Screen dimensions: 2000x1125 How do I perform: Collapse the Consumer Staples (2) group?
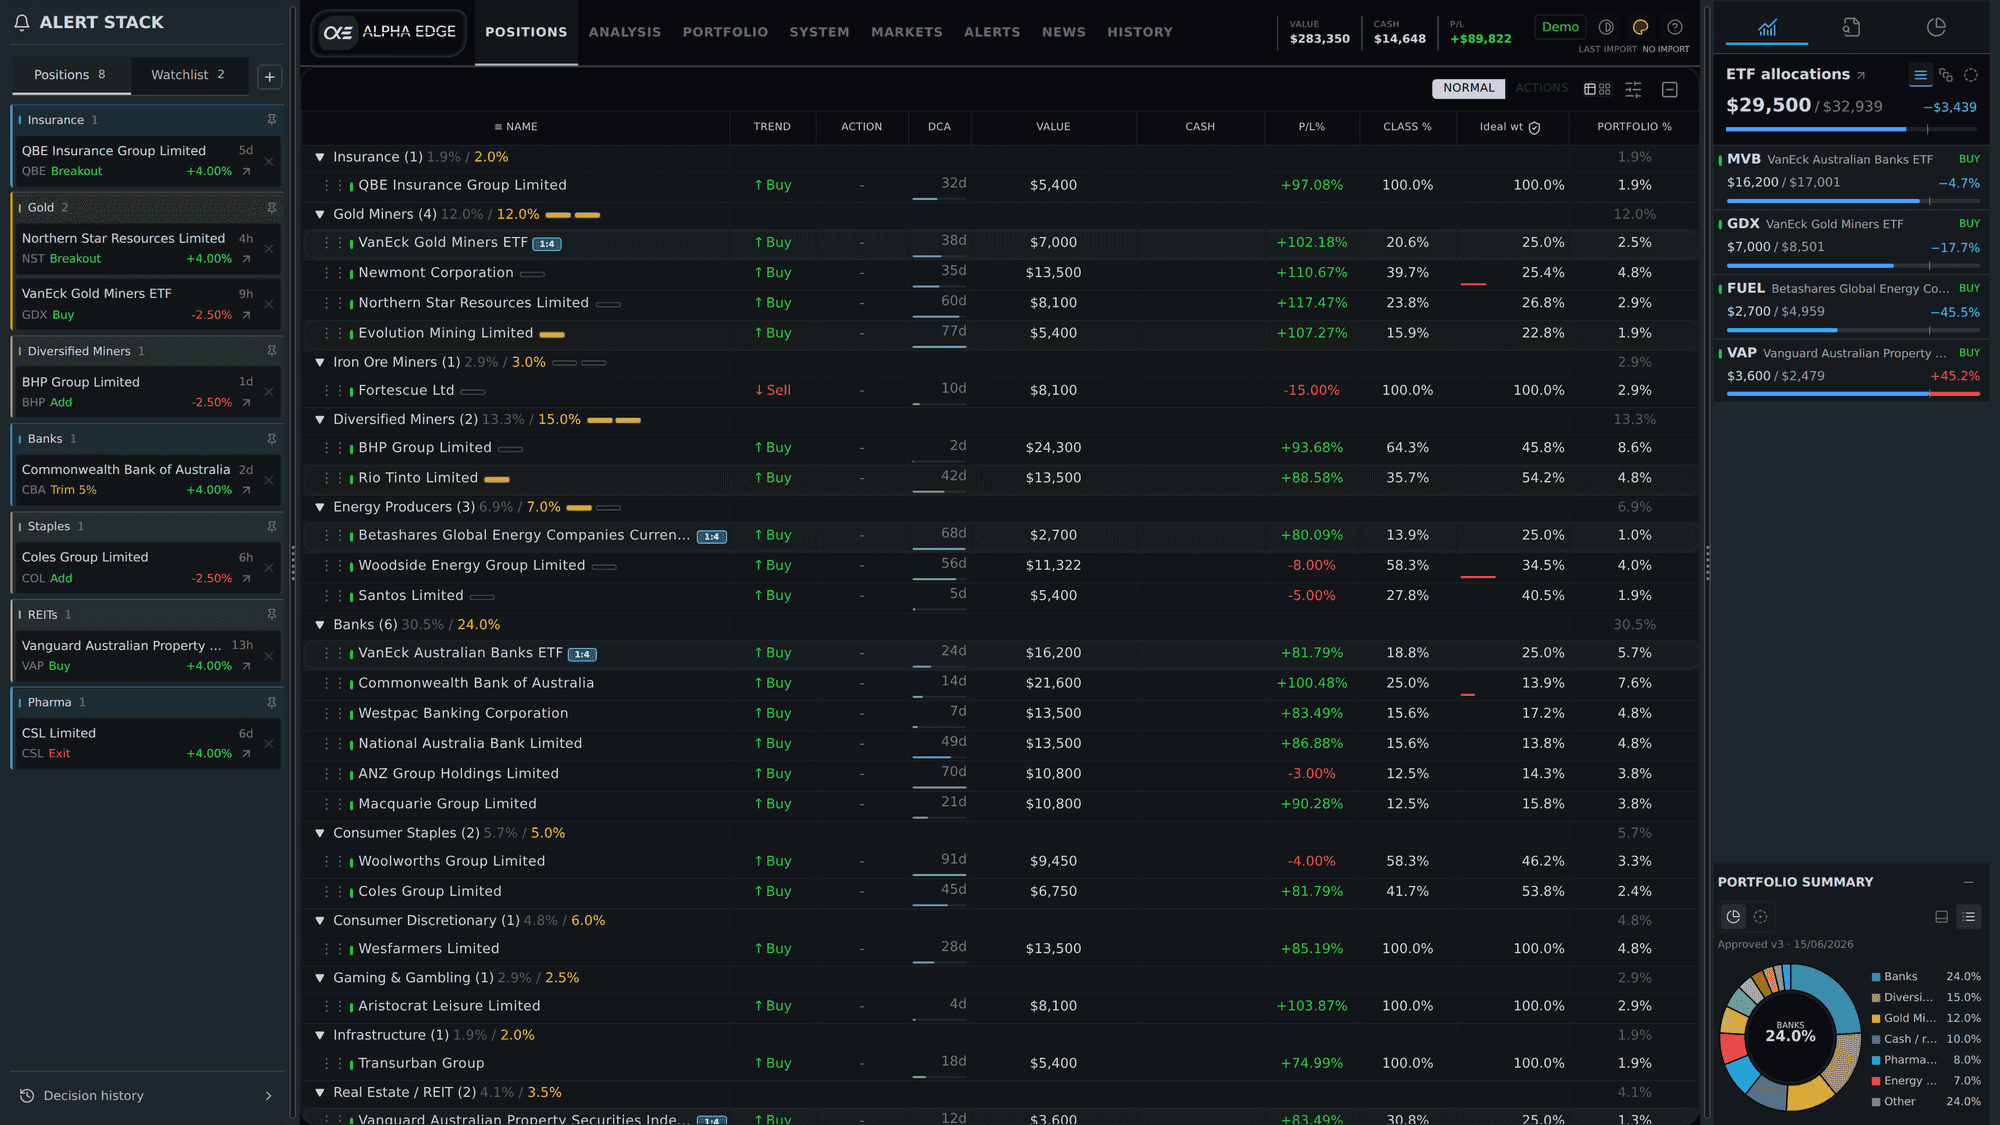coord(320,833)
